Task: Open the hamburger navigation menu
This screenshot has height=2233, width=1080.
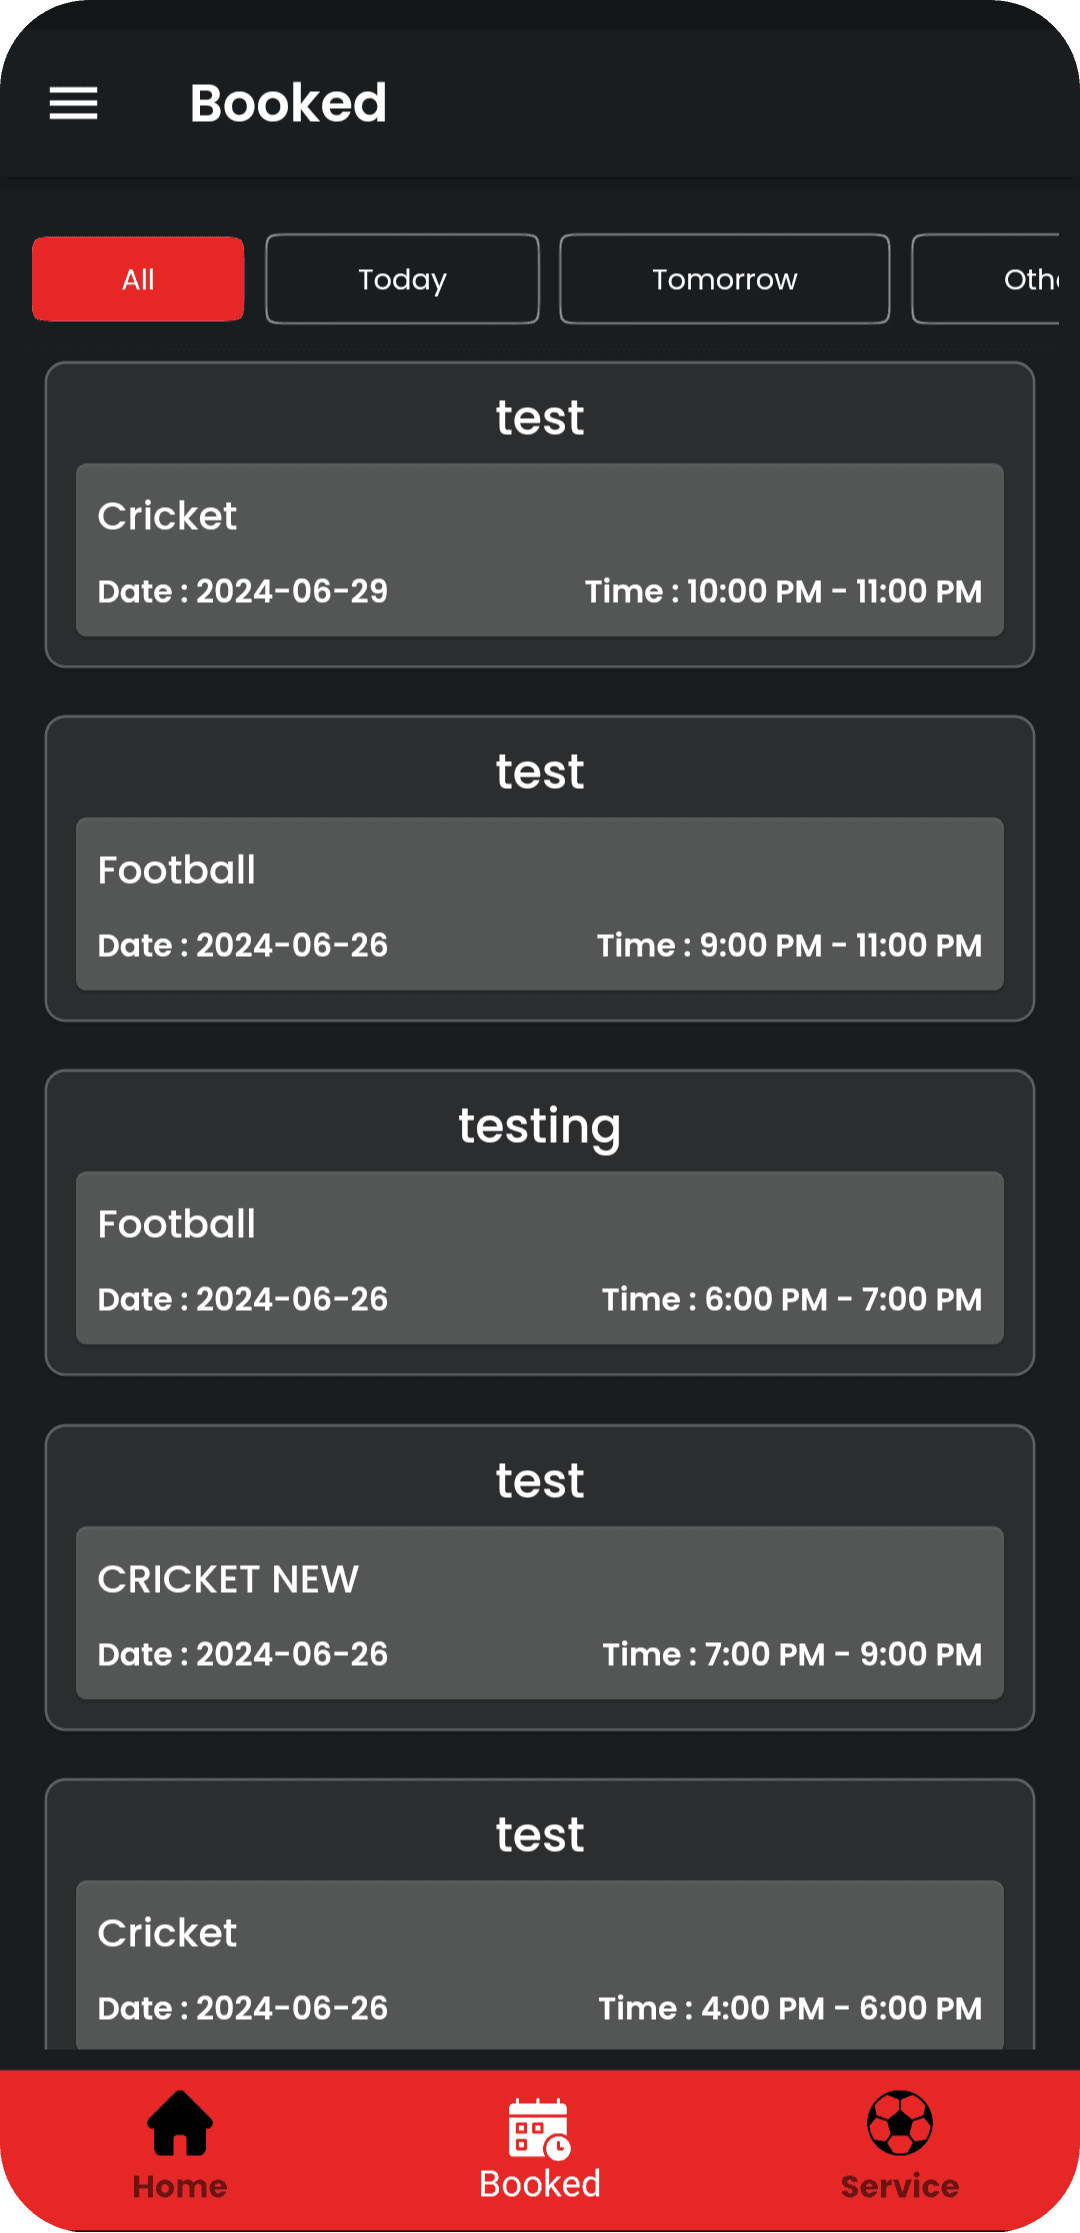Action: point(74,103)
